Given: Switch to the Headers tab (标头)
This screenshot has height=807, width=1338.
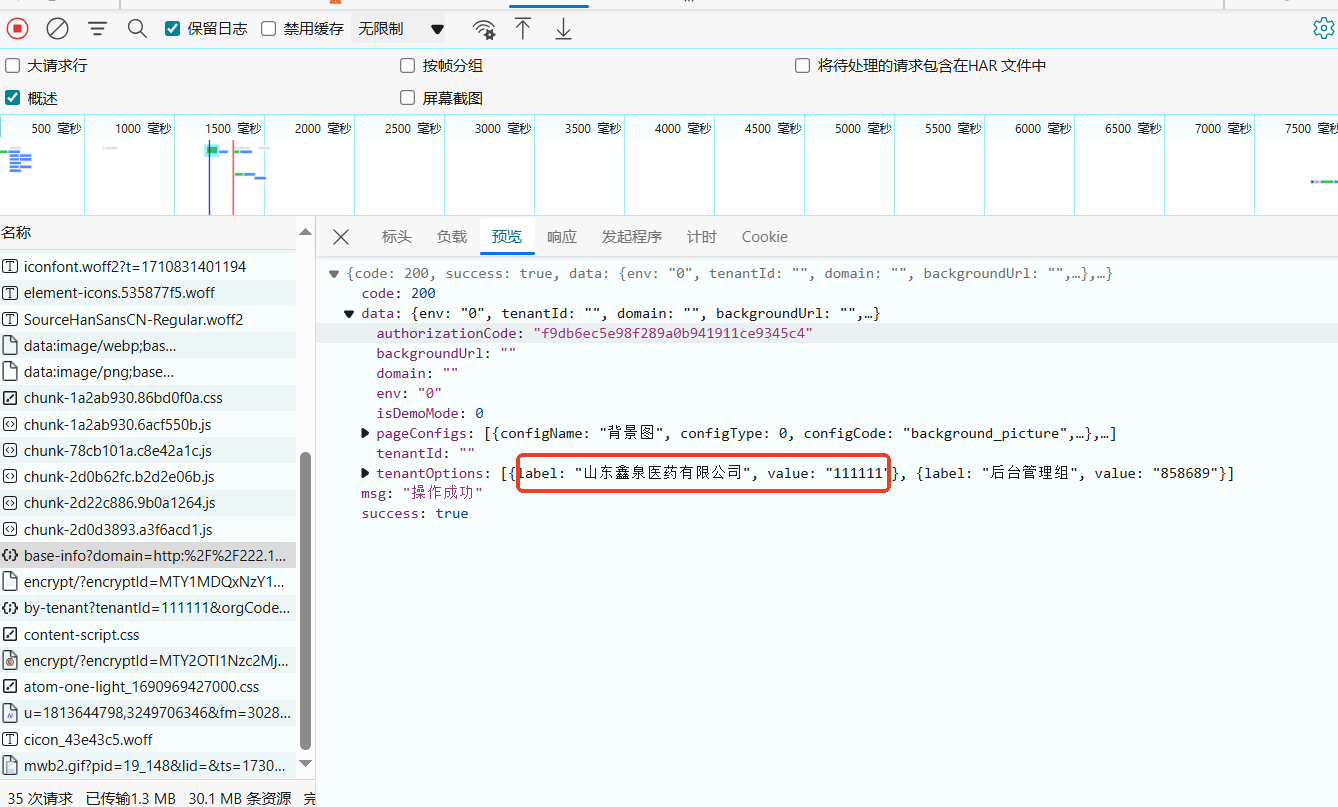Looking at the screenshot, I should click(397, 237).
